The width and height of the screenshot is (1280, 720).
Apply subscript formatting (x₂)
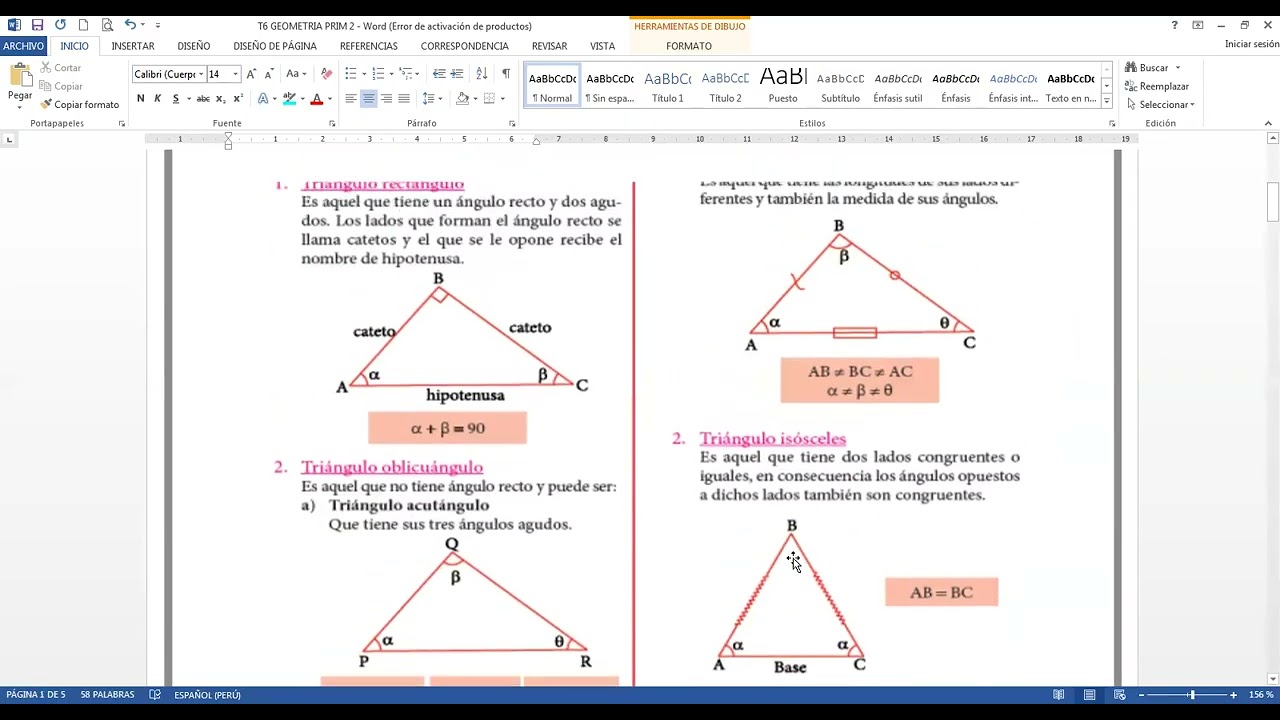point(221,98)
